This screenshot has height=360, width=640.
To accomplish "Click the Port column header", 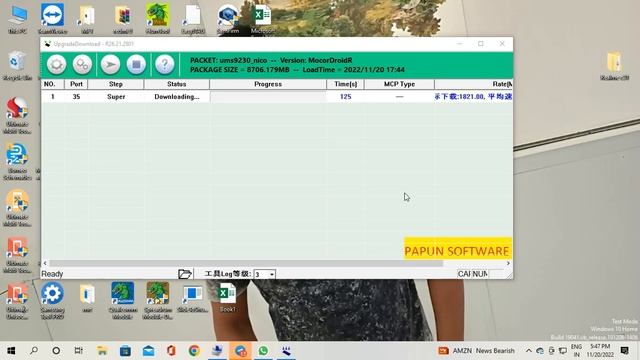I will 76,84.
